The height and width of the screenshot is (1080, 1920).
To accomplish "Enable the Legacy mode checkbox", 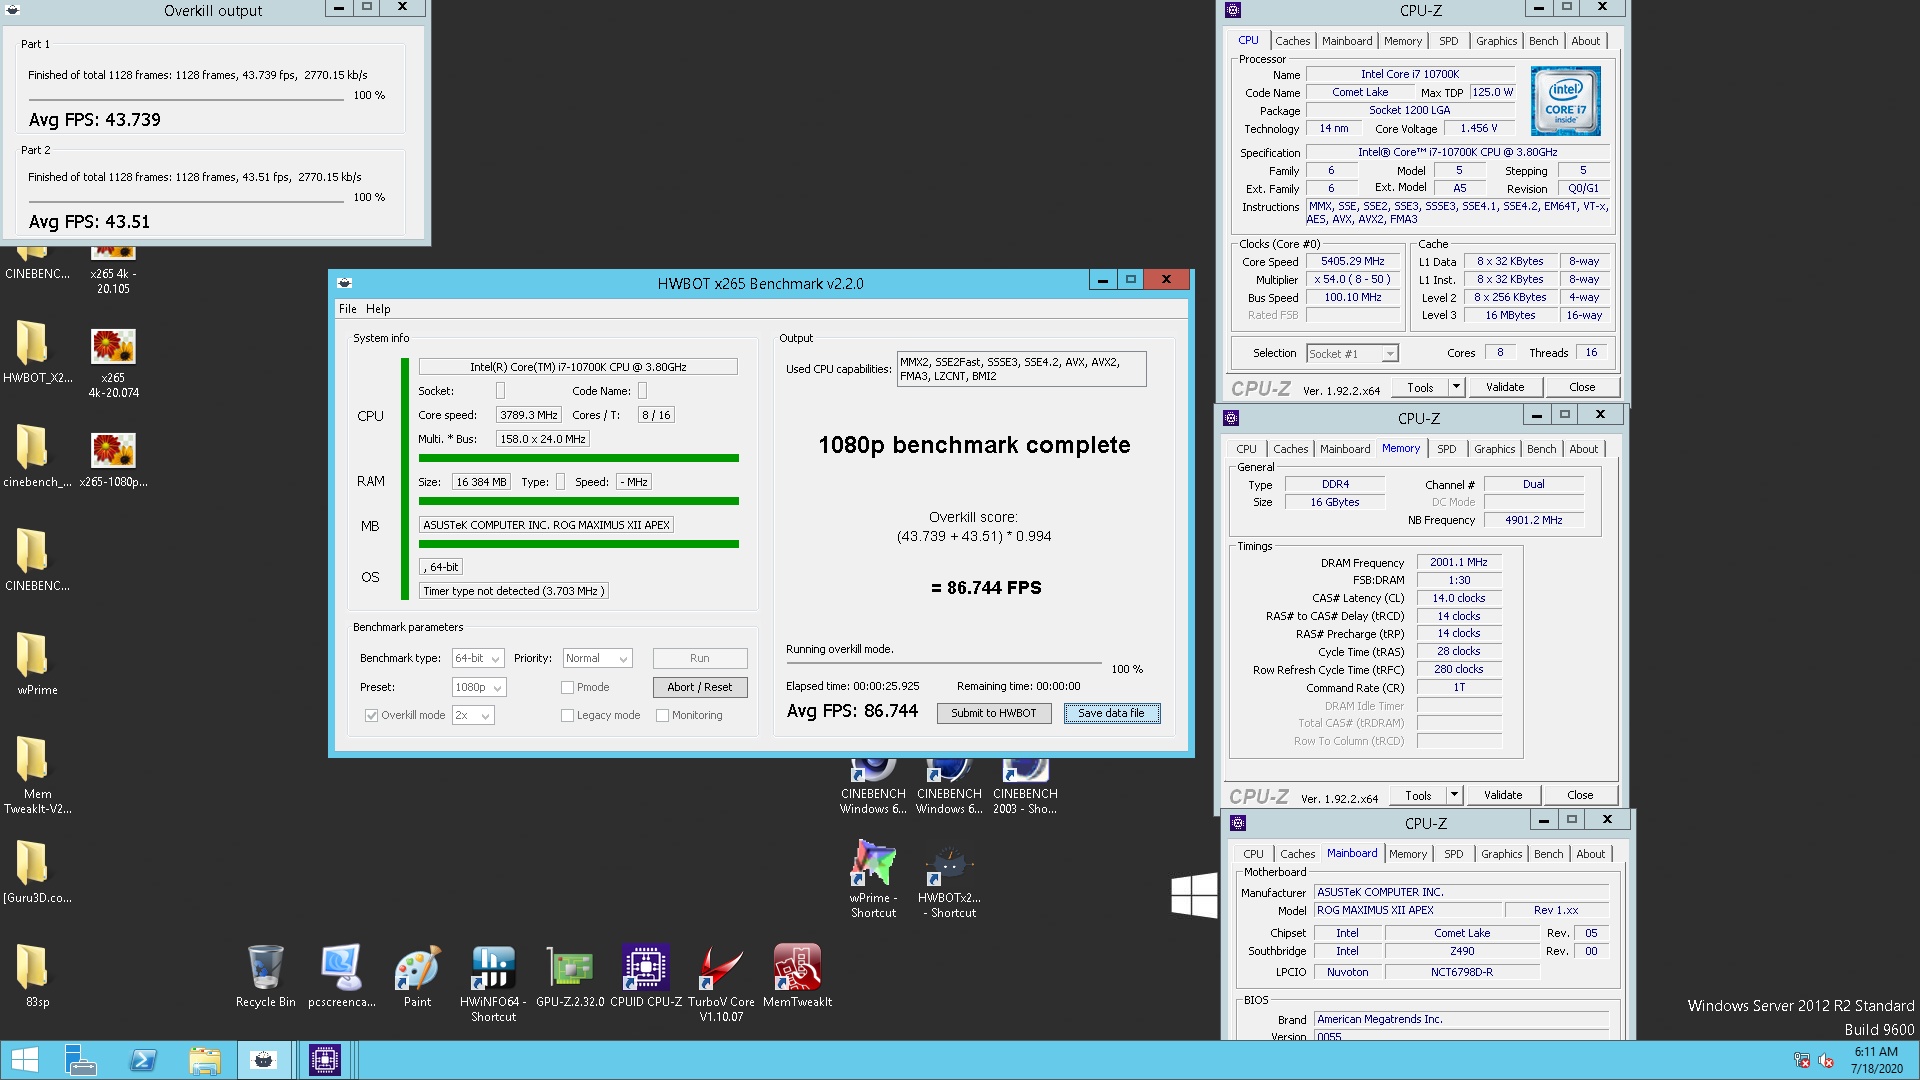I will pyautogui.click(x=568, y=716).
